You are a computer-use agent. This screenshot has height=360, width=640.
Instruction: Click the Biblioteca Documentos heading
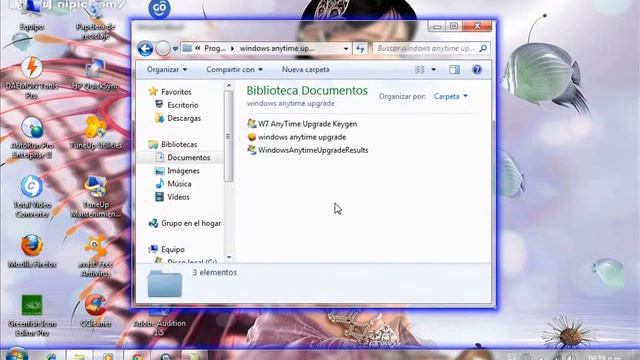(307, 91)
